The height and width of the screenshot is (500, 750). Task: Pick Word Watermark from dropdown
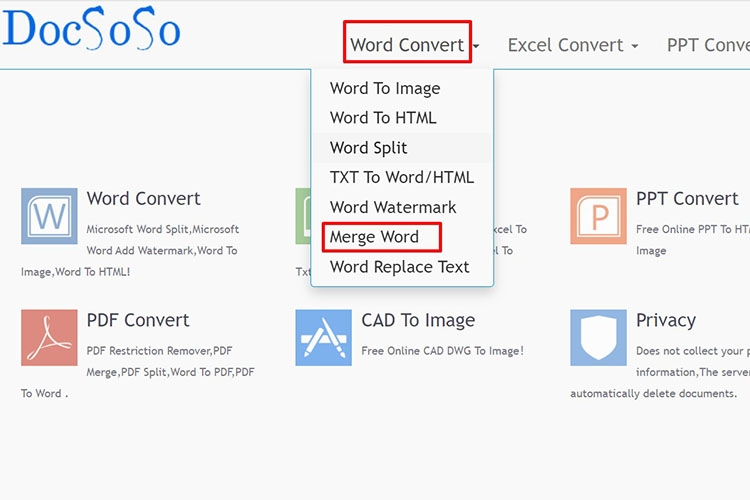(393, 207)
